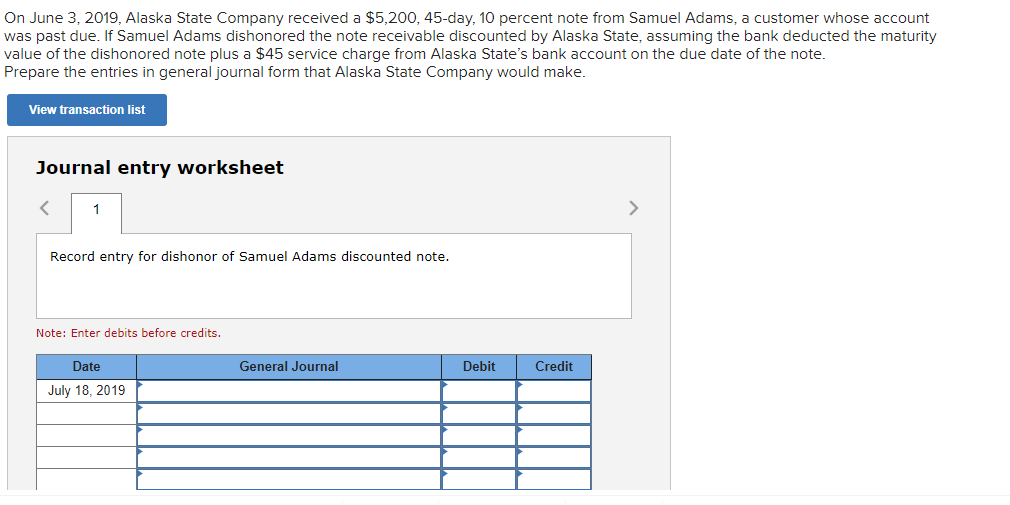
Task: Click the View transaction list button
Action: click(87, 110)
